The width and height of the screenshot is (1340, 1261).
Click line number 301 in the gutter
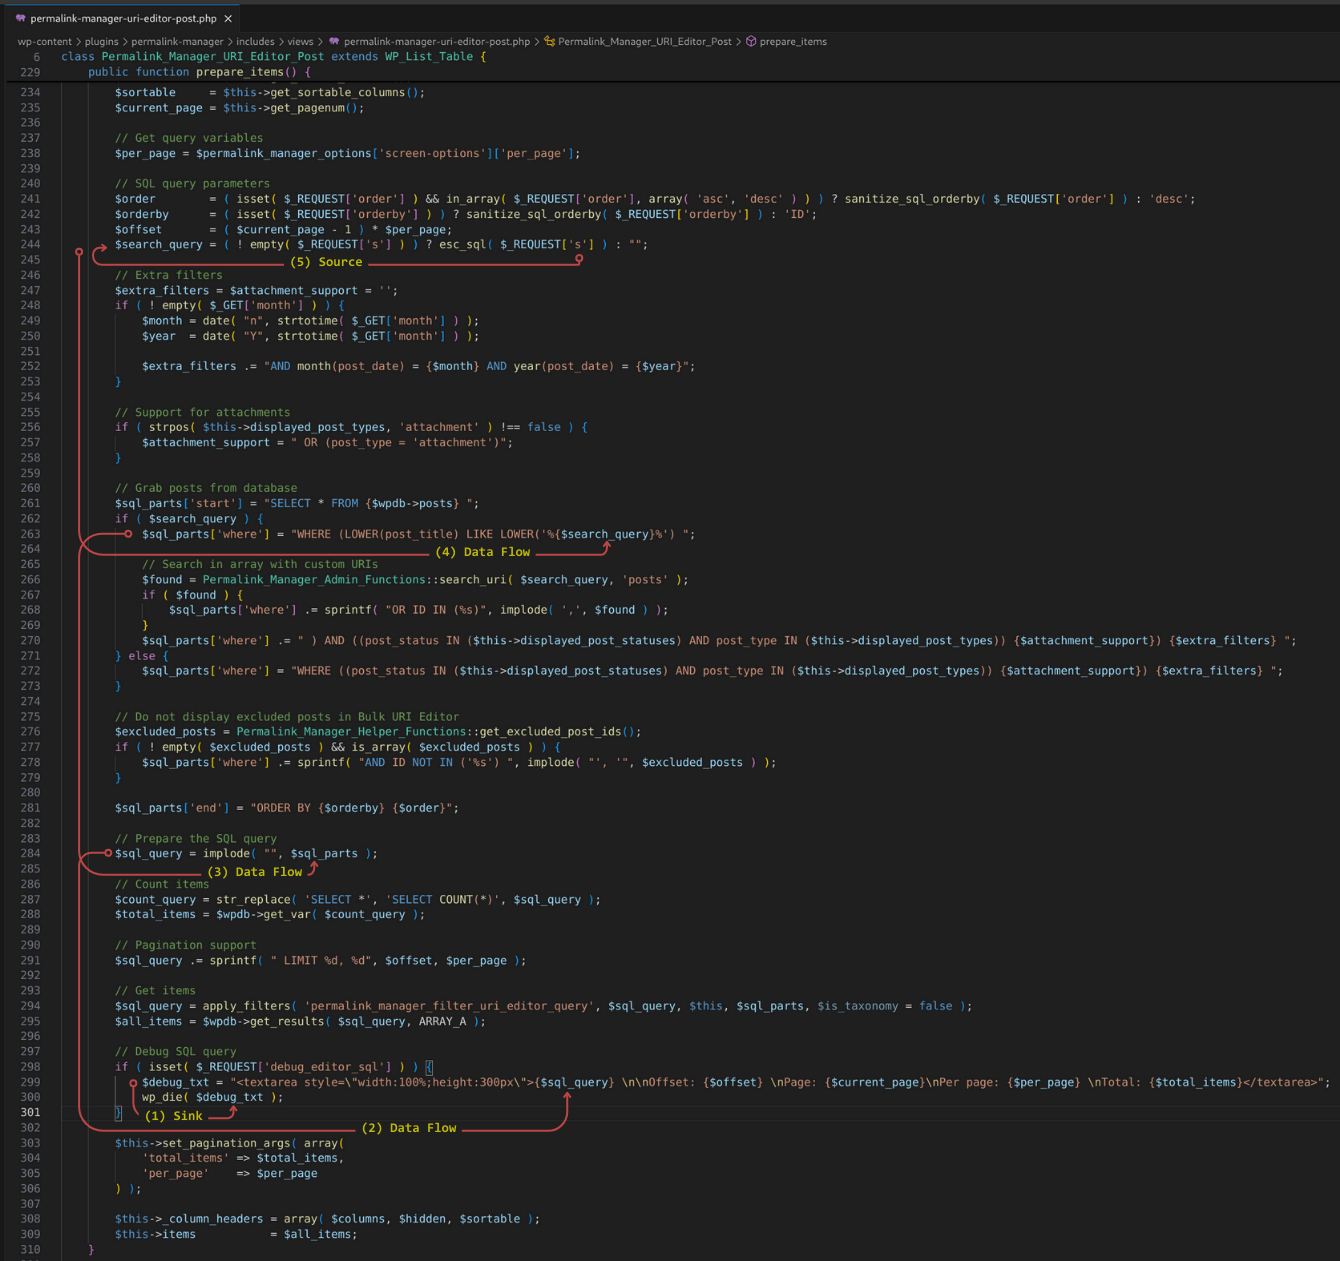30,1112
